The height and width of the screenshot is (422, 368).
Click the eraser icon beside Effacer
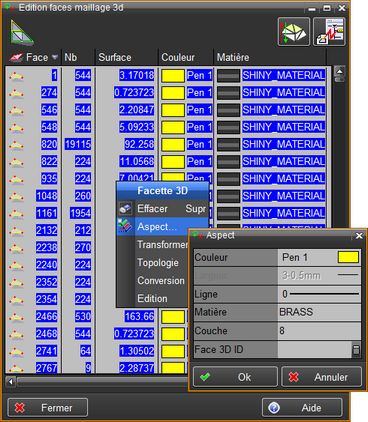(125, 209)
